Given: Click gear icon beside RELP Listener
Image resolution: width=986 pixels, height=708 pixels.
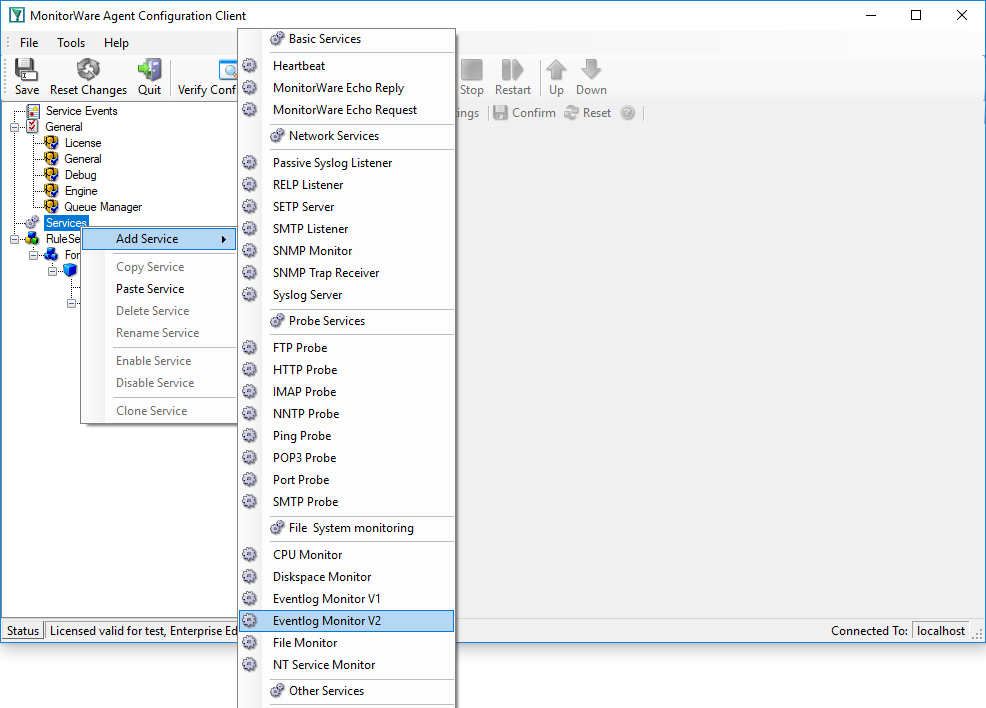Looking at the screenshot, I should pyautogui.click(x=250, y=184).
